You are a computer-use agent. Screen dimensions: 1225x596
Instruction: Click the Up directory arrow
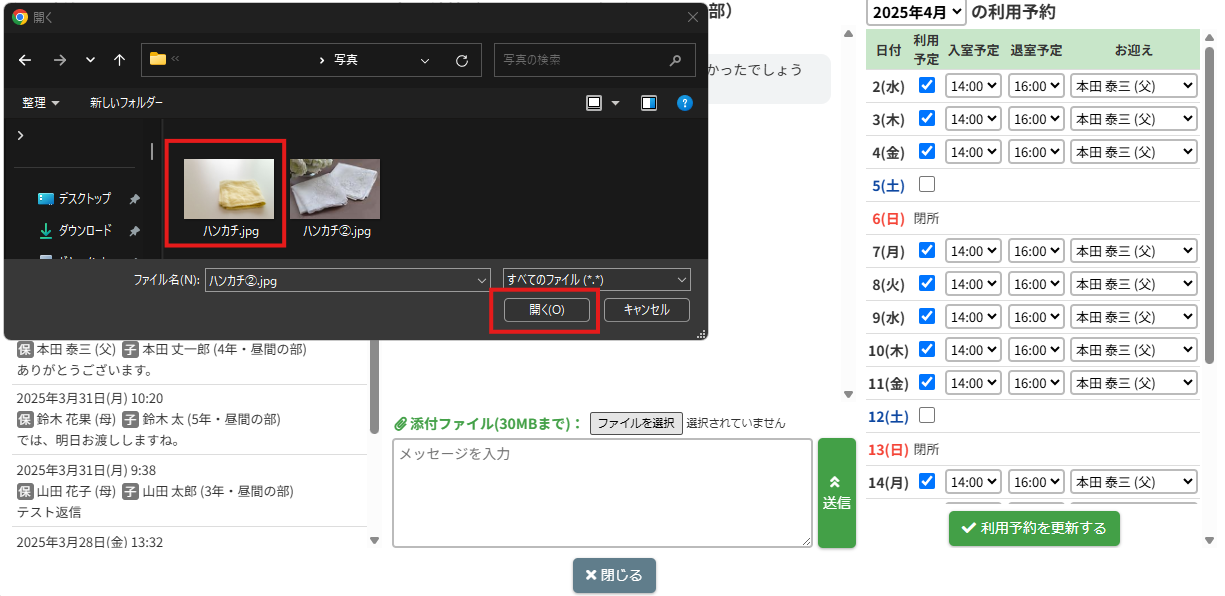(119, 60)
